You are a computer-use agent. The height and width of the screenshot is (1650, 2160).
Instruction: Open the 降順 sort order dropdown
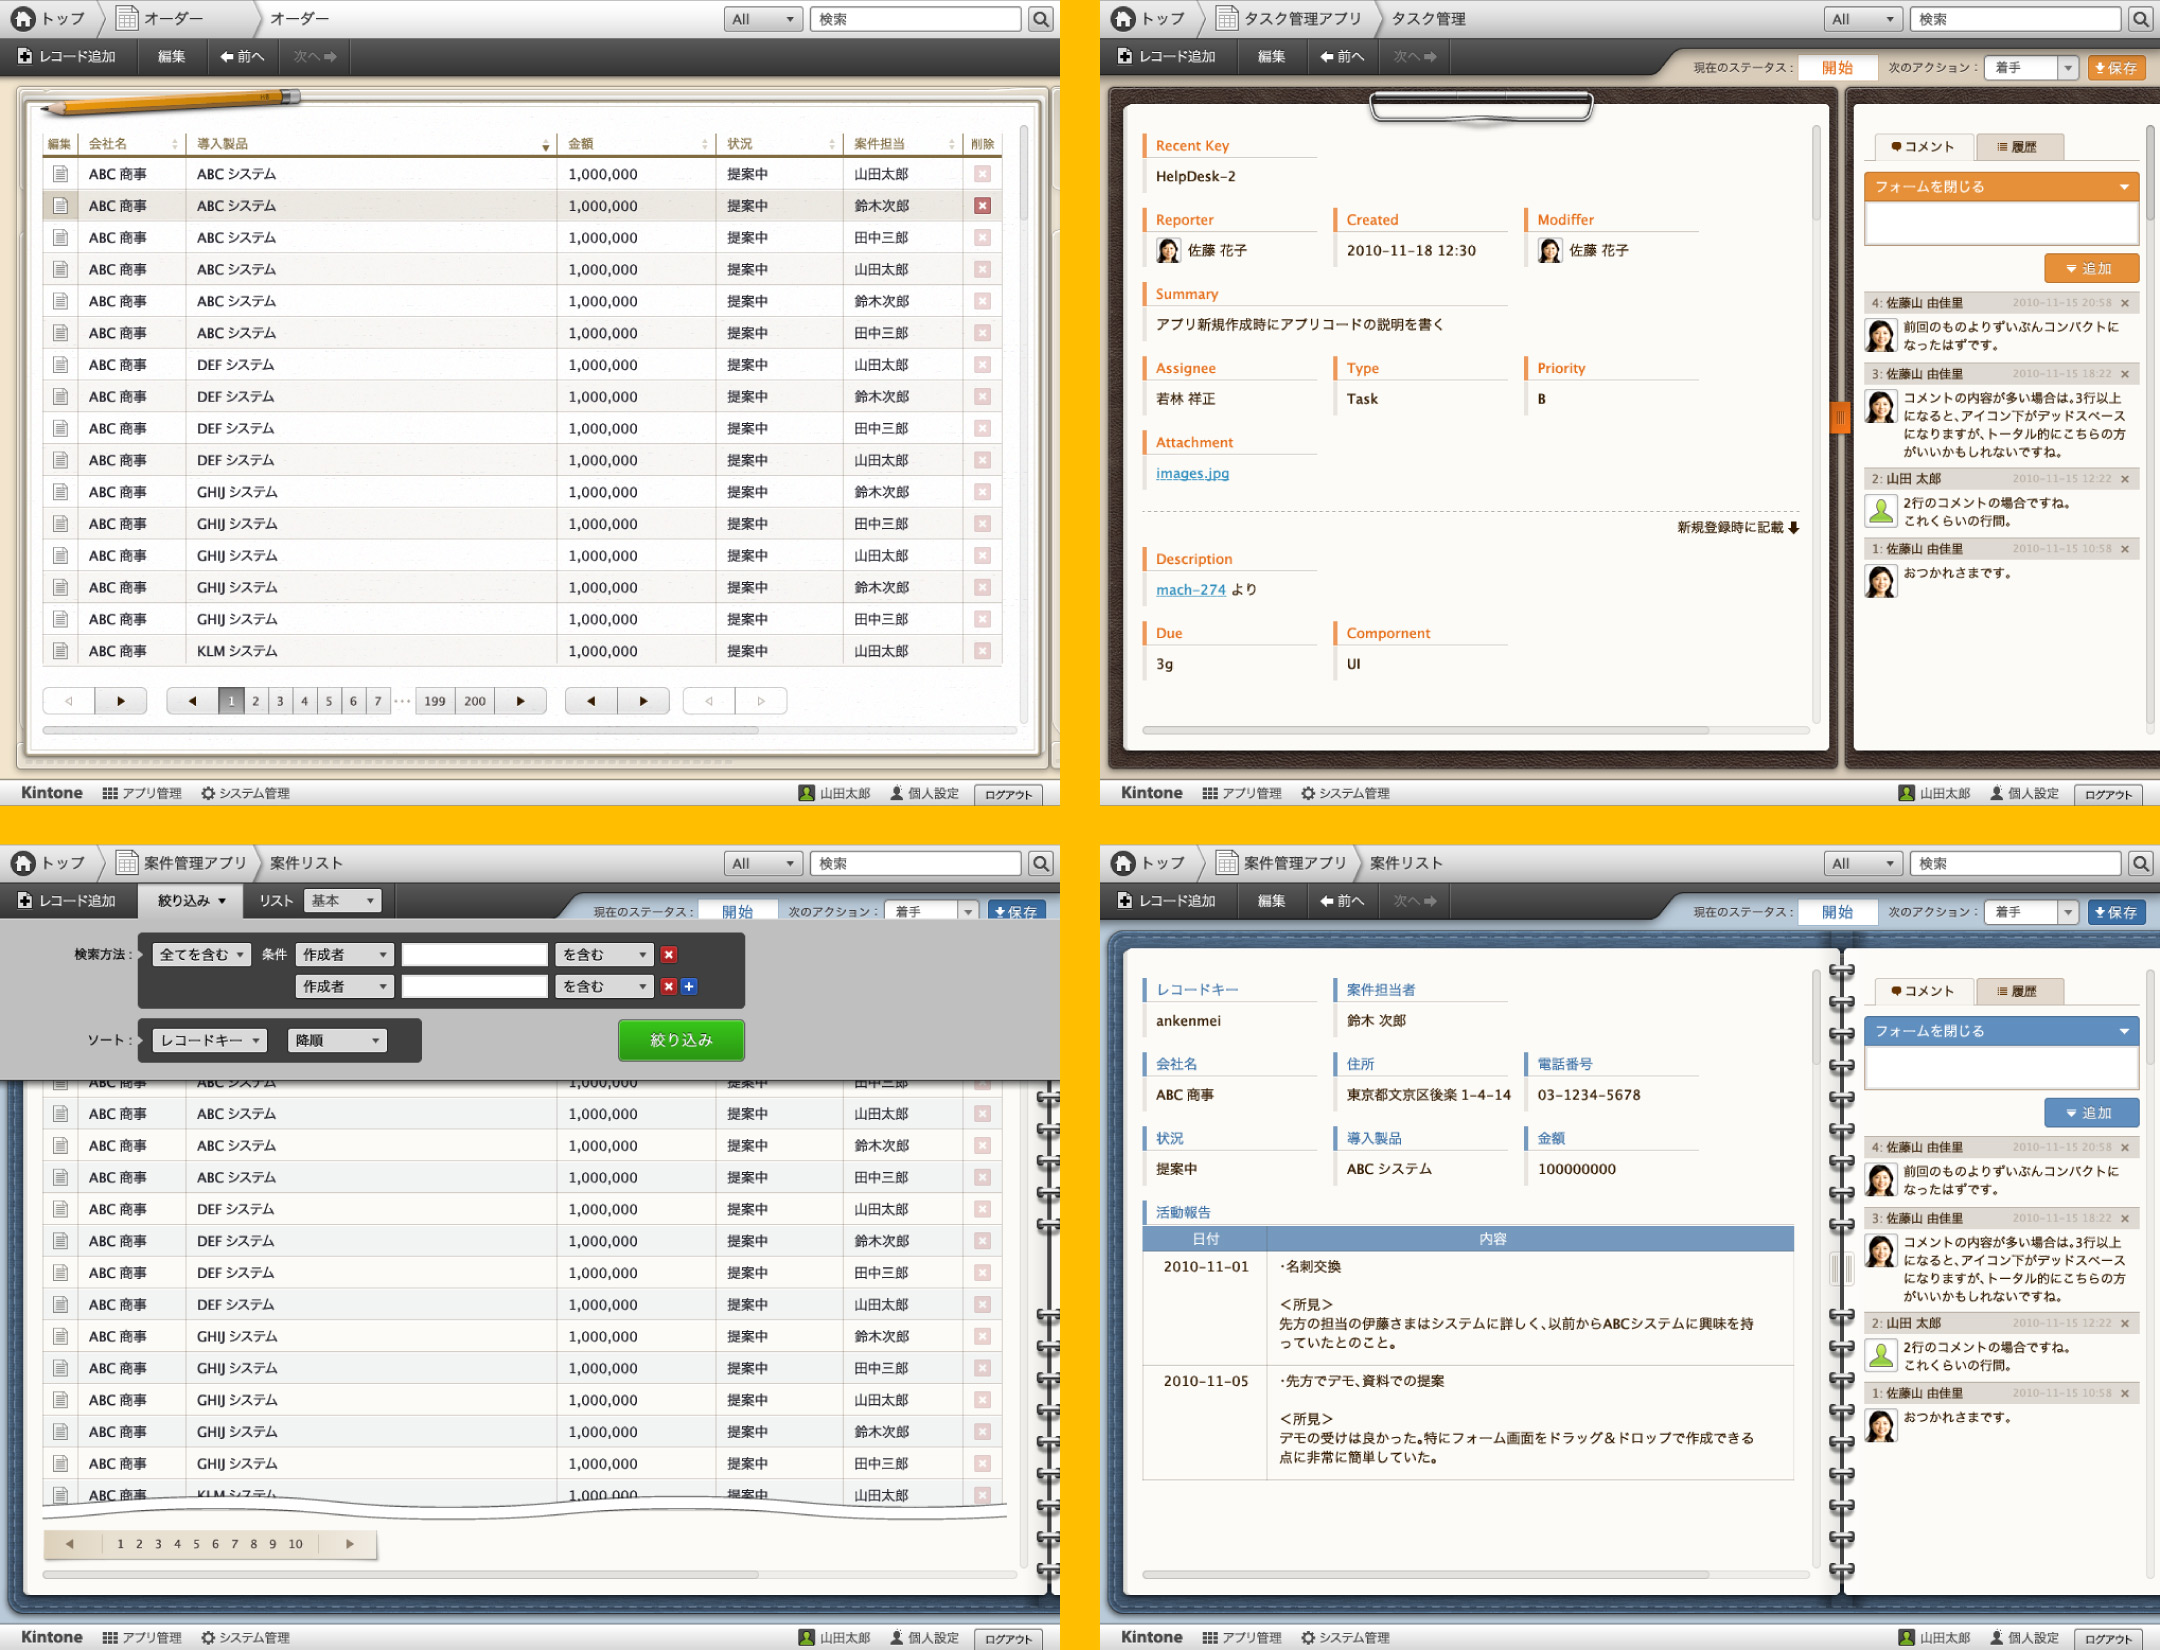click(x=336, y=1041)
